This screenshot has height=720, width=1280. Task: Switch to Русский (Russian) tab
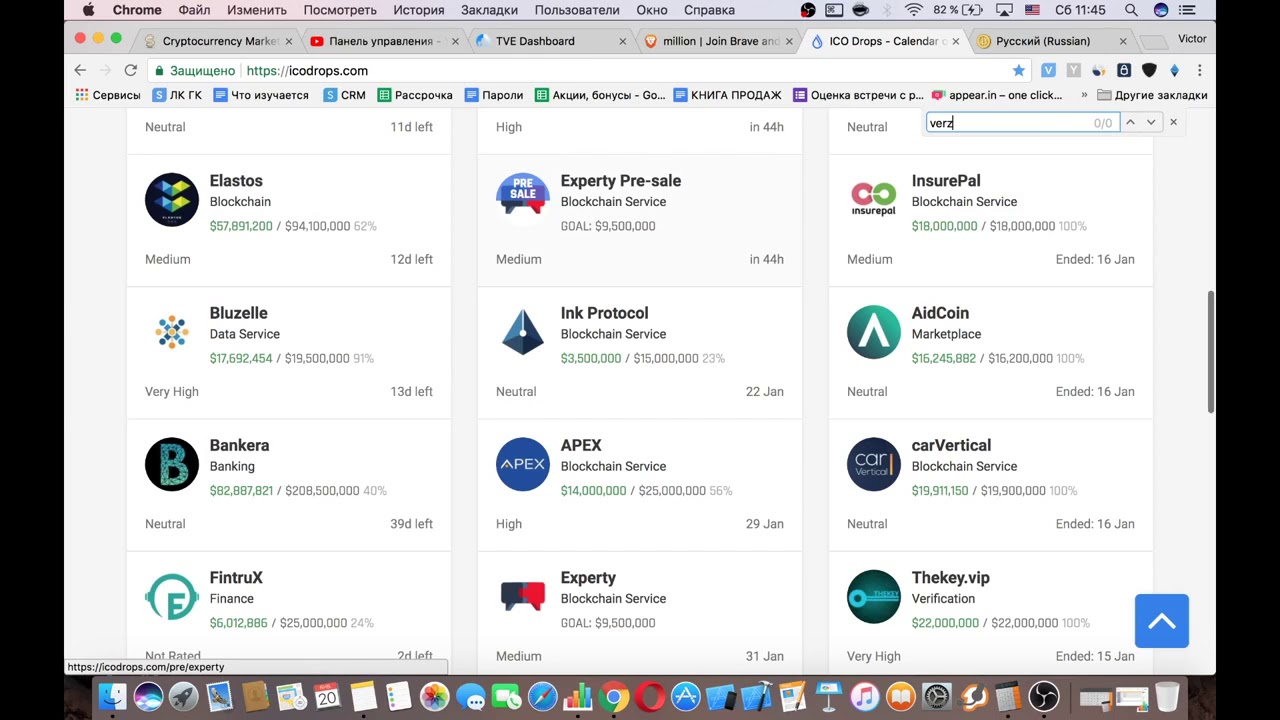(x=1052, y=41)
